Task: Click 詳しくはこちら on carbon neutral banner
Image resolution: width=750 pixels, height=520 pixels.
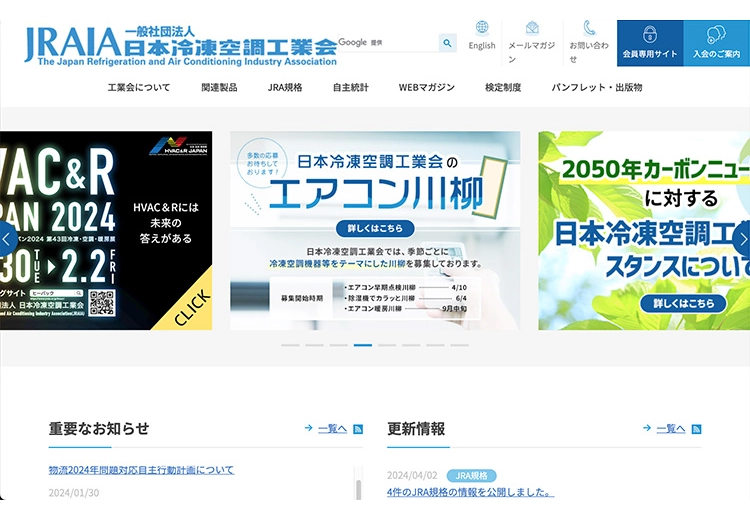Action: tap(684, 303)
